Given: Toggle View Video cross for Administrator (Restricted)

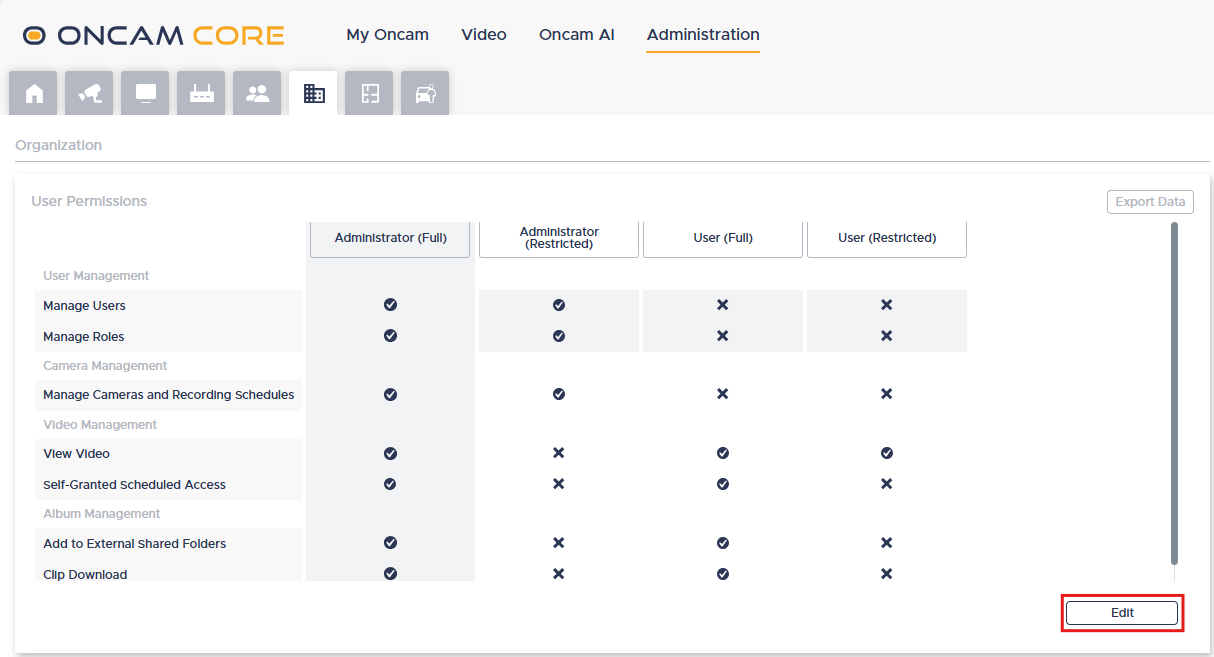Looking at the screenshot, I should click(559, 453).
